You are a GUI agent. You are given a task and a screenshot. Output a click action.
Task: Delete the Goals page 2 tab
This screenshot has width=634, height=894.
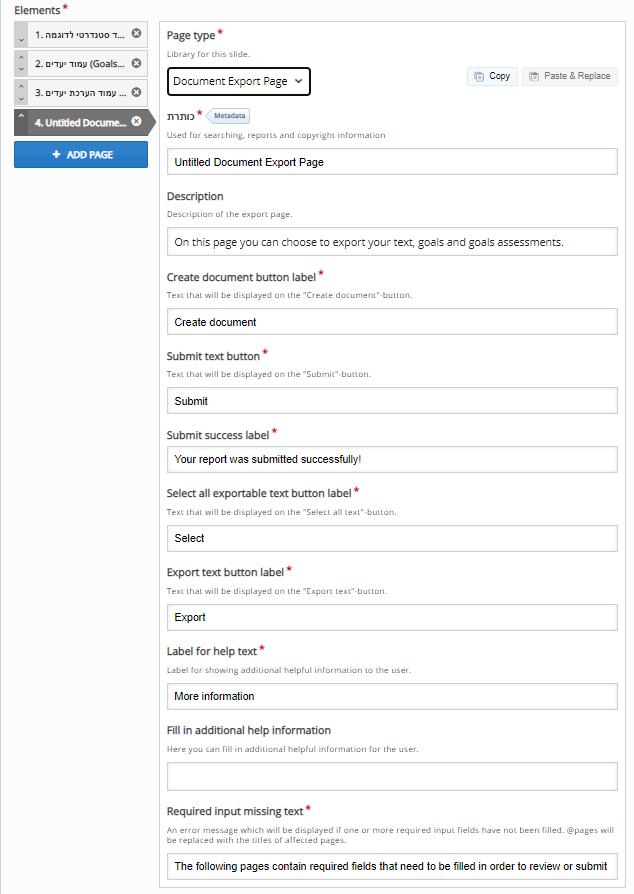pos(136,63)
